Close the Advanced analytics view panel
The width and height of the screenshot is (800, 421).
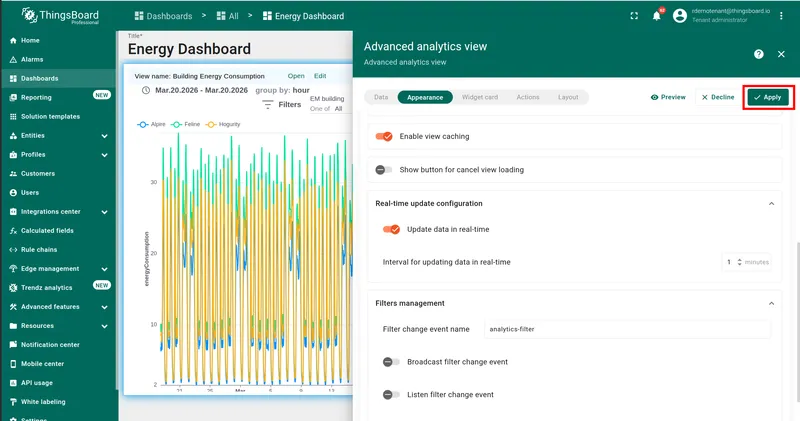click(781, 54)
